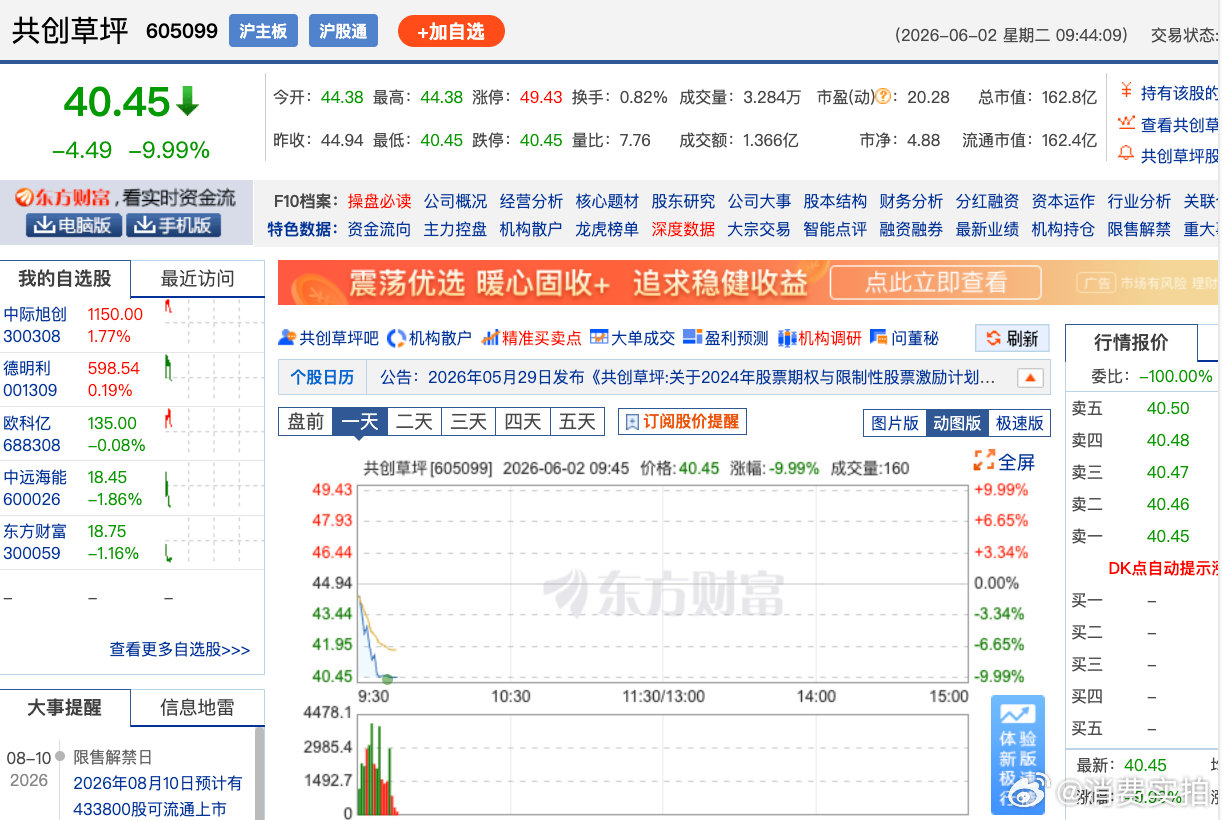This screenshot has width=1222, height=820.
Task: Click the 沪股通 tag button
Action: tap(343, 31)
